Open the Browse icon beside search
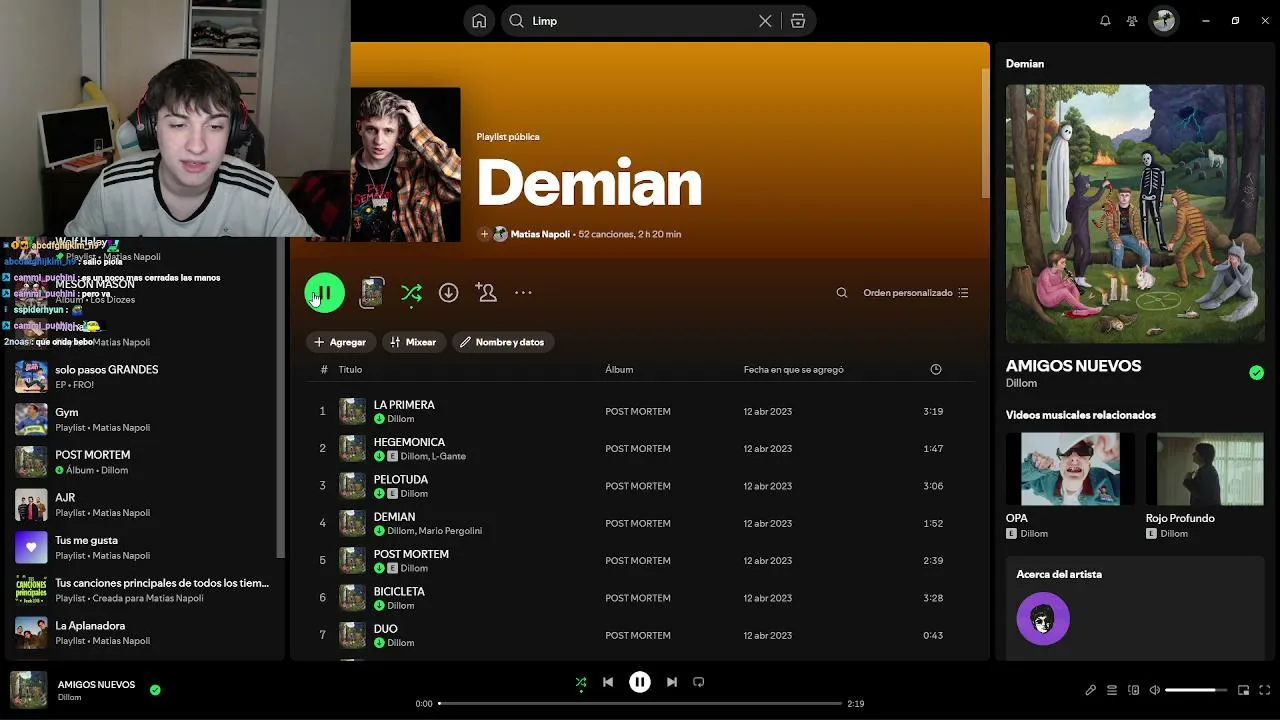The width and height of the screenshot is (1280, 720). click(798, 21)
